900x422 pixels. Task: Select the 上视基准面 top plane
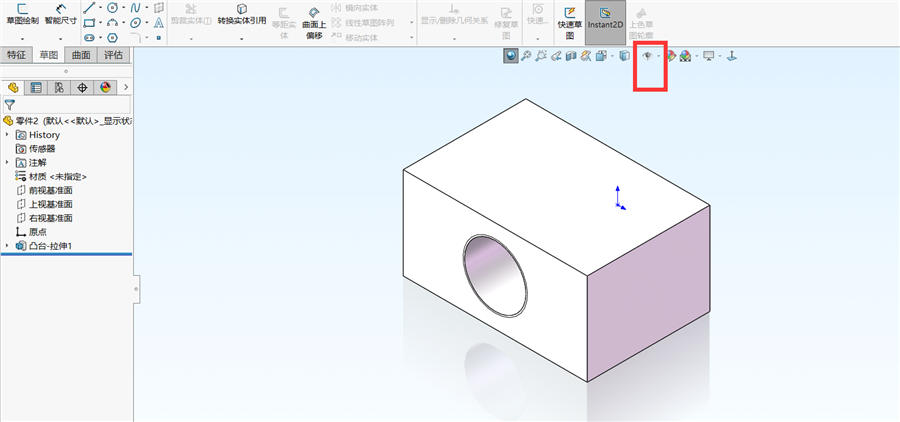pyautogui.click(x=44, y=204)
